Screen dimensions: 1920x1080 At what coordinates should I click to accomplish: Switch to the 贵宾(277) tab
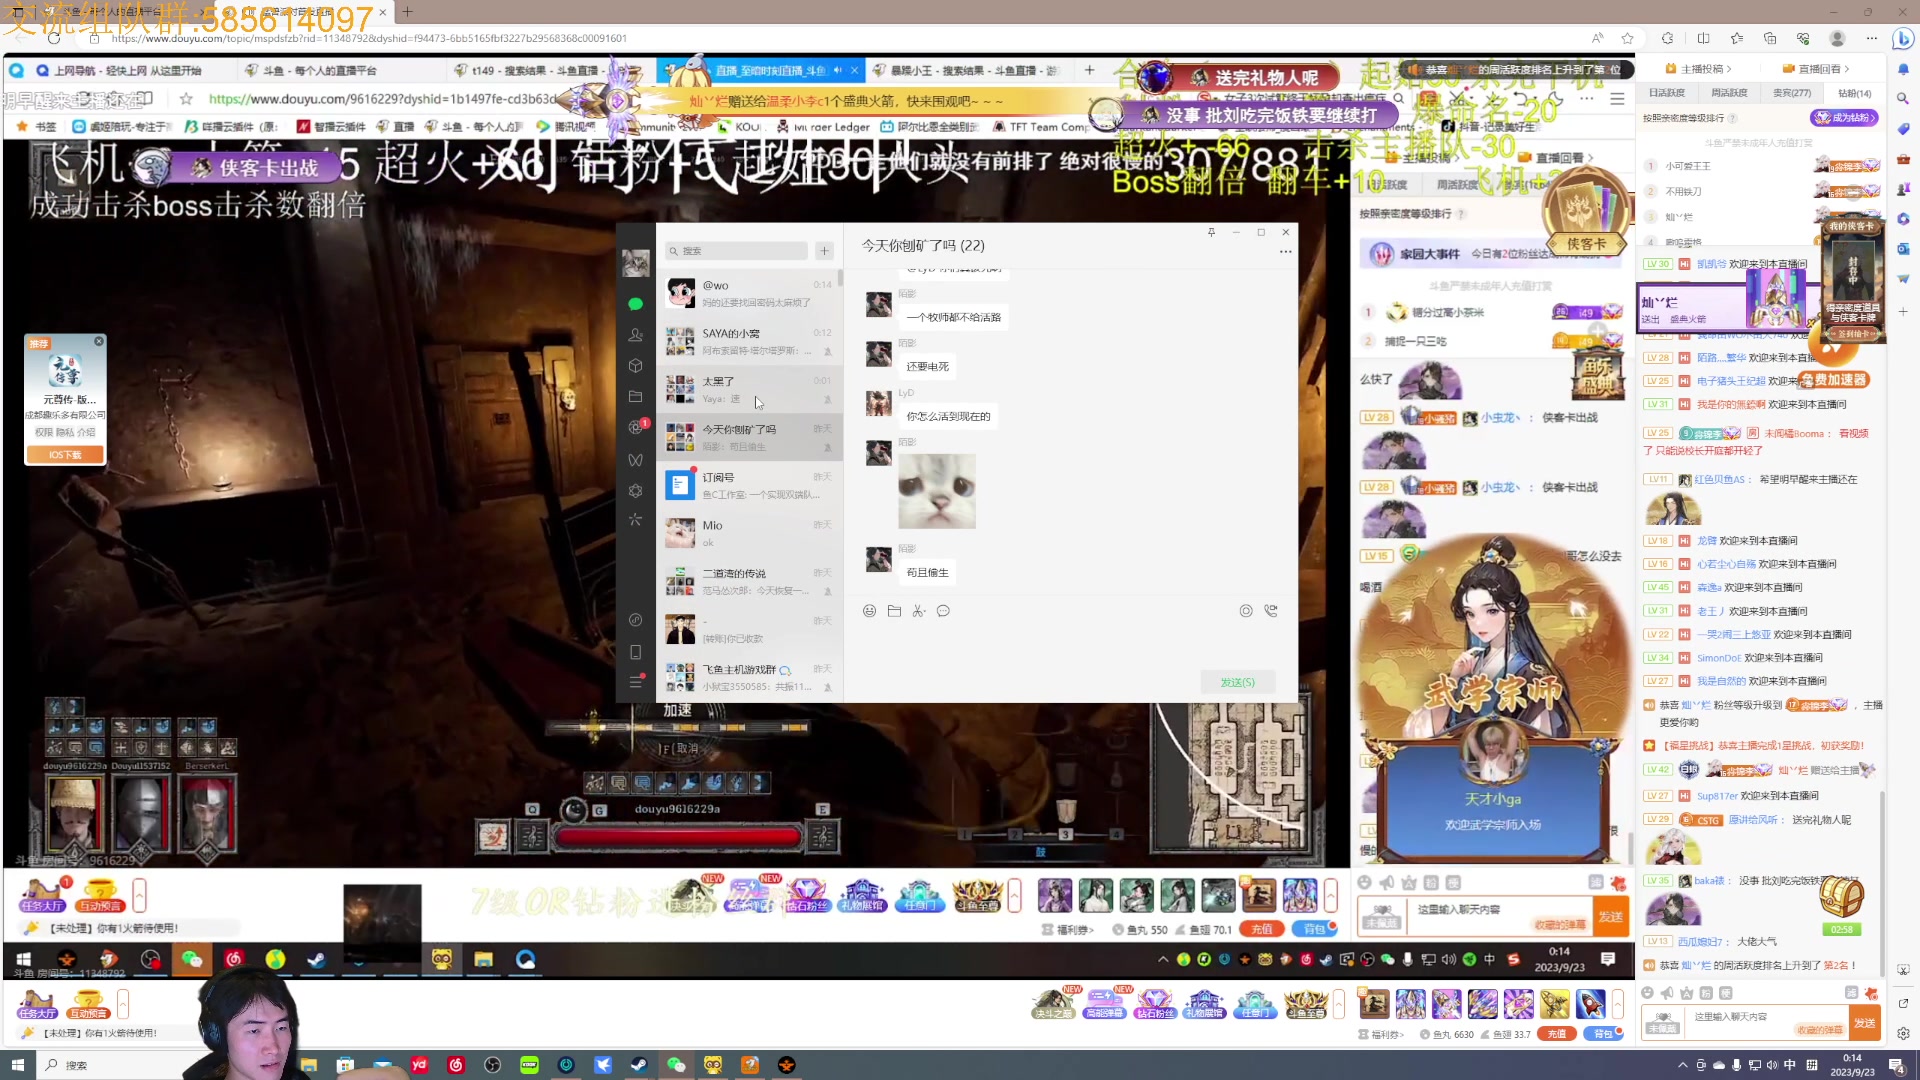click(1792, 93)
